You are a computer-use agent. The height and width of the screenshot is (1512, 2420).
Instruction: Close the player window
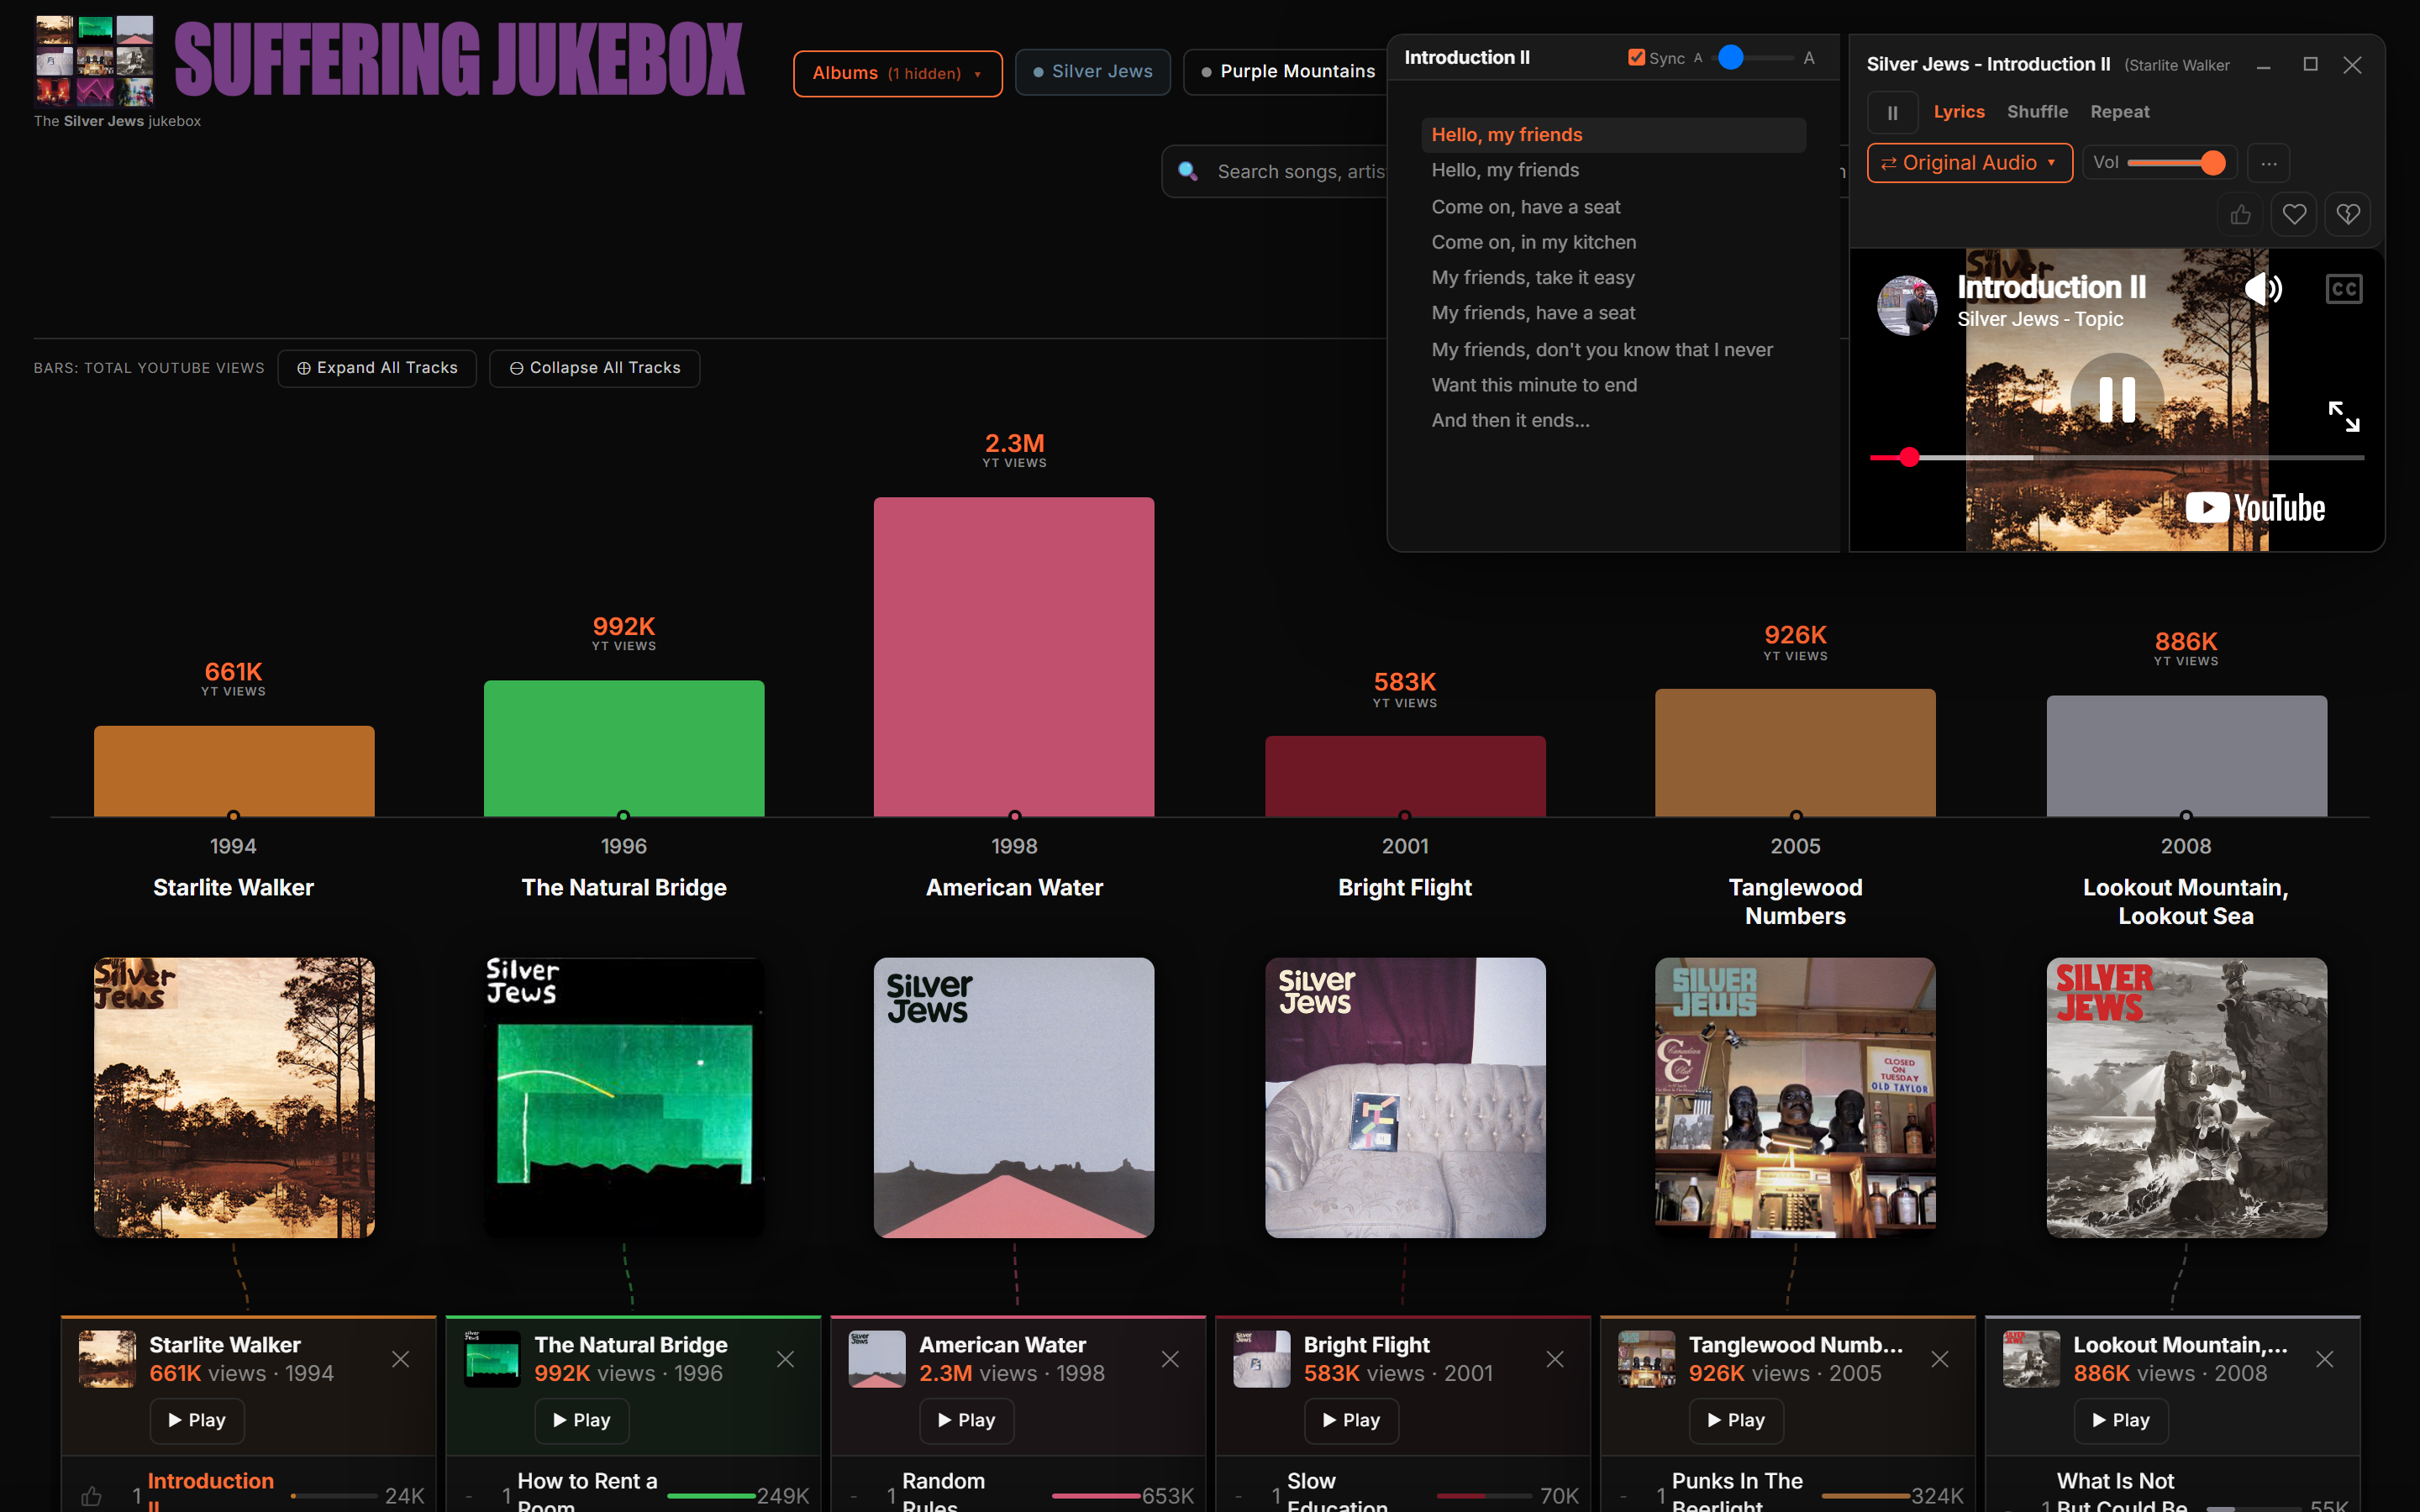point(2352,65)
